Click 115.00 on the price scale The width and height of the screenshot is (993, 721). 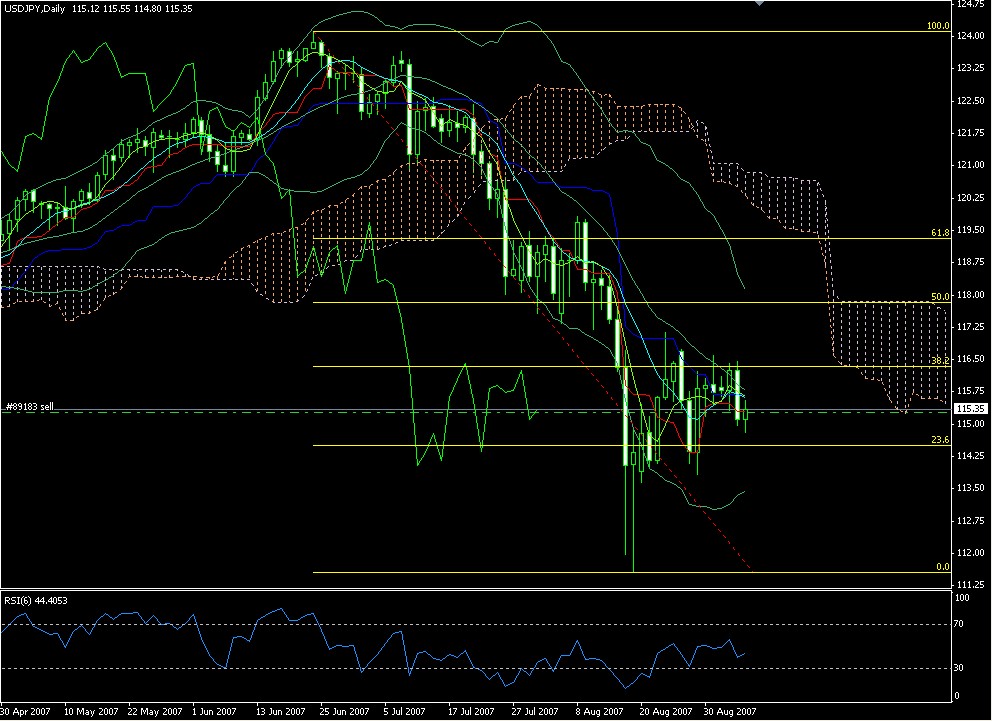pyautogui.click(x=970, y=423)
